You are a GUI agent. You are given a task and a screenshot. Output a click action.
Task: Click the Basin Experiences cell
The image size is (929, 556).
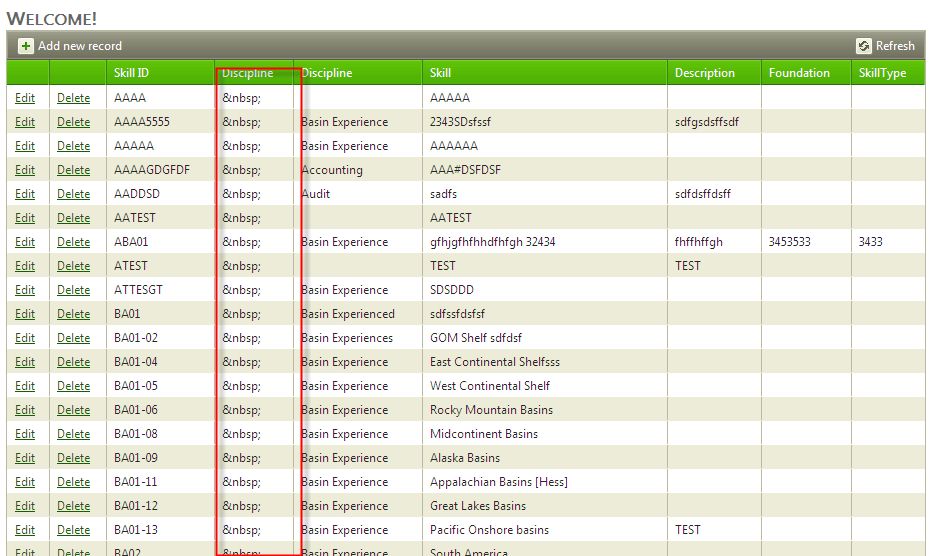(347, 338)
